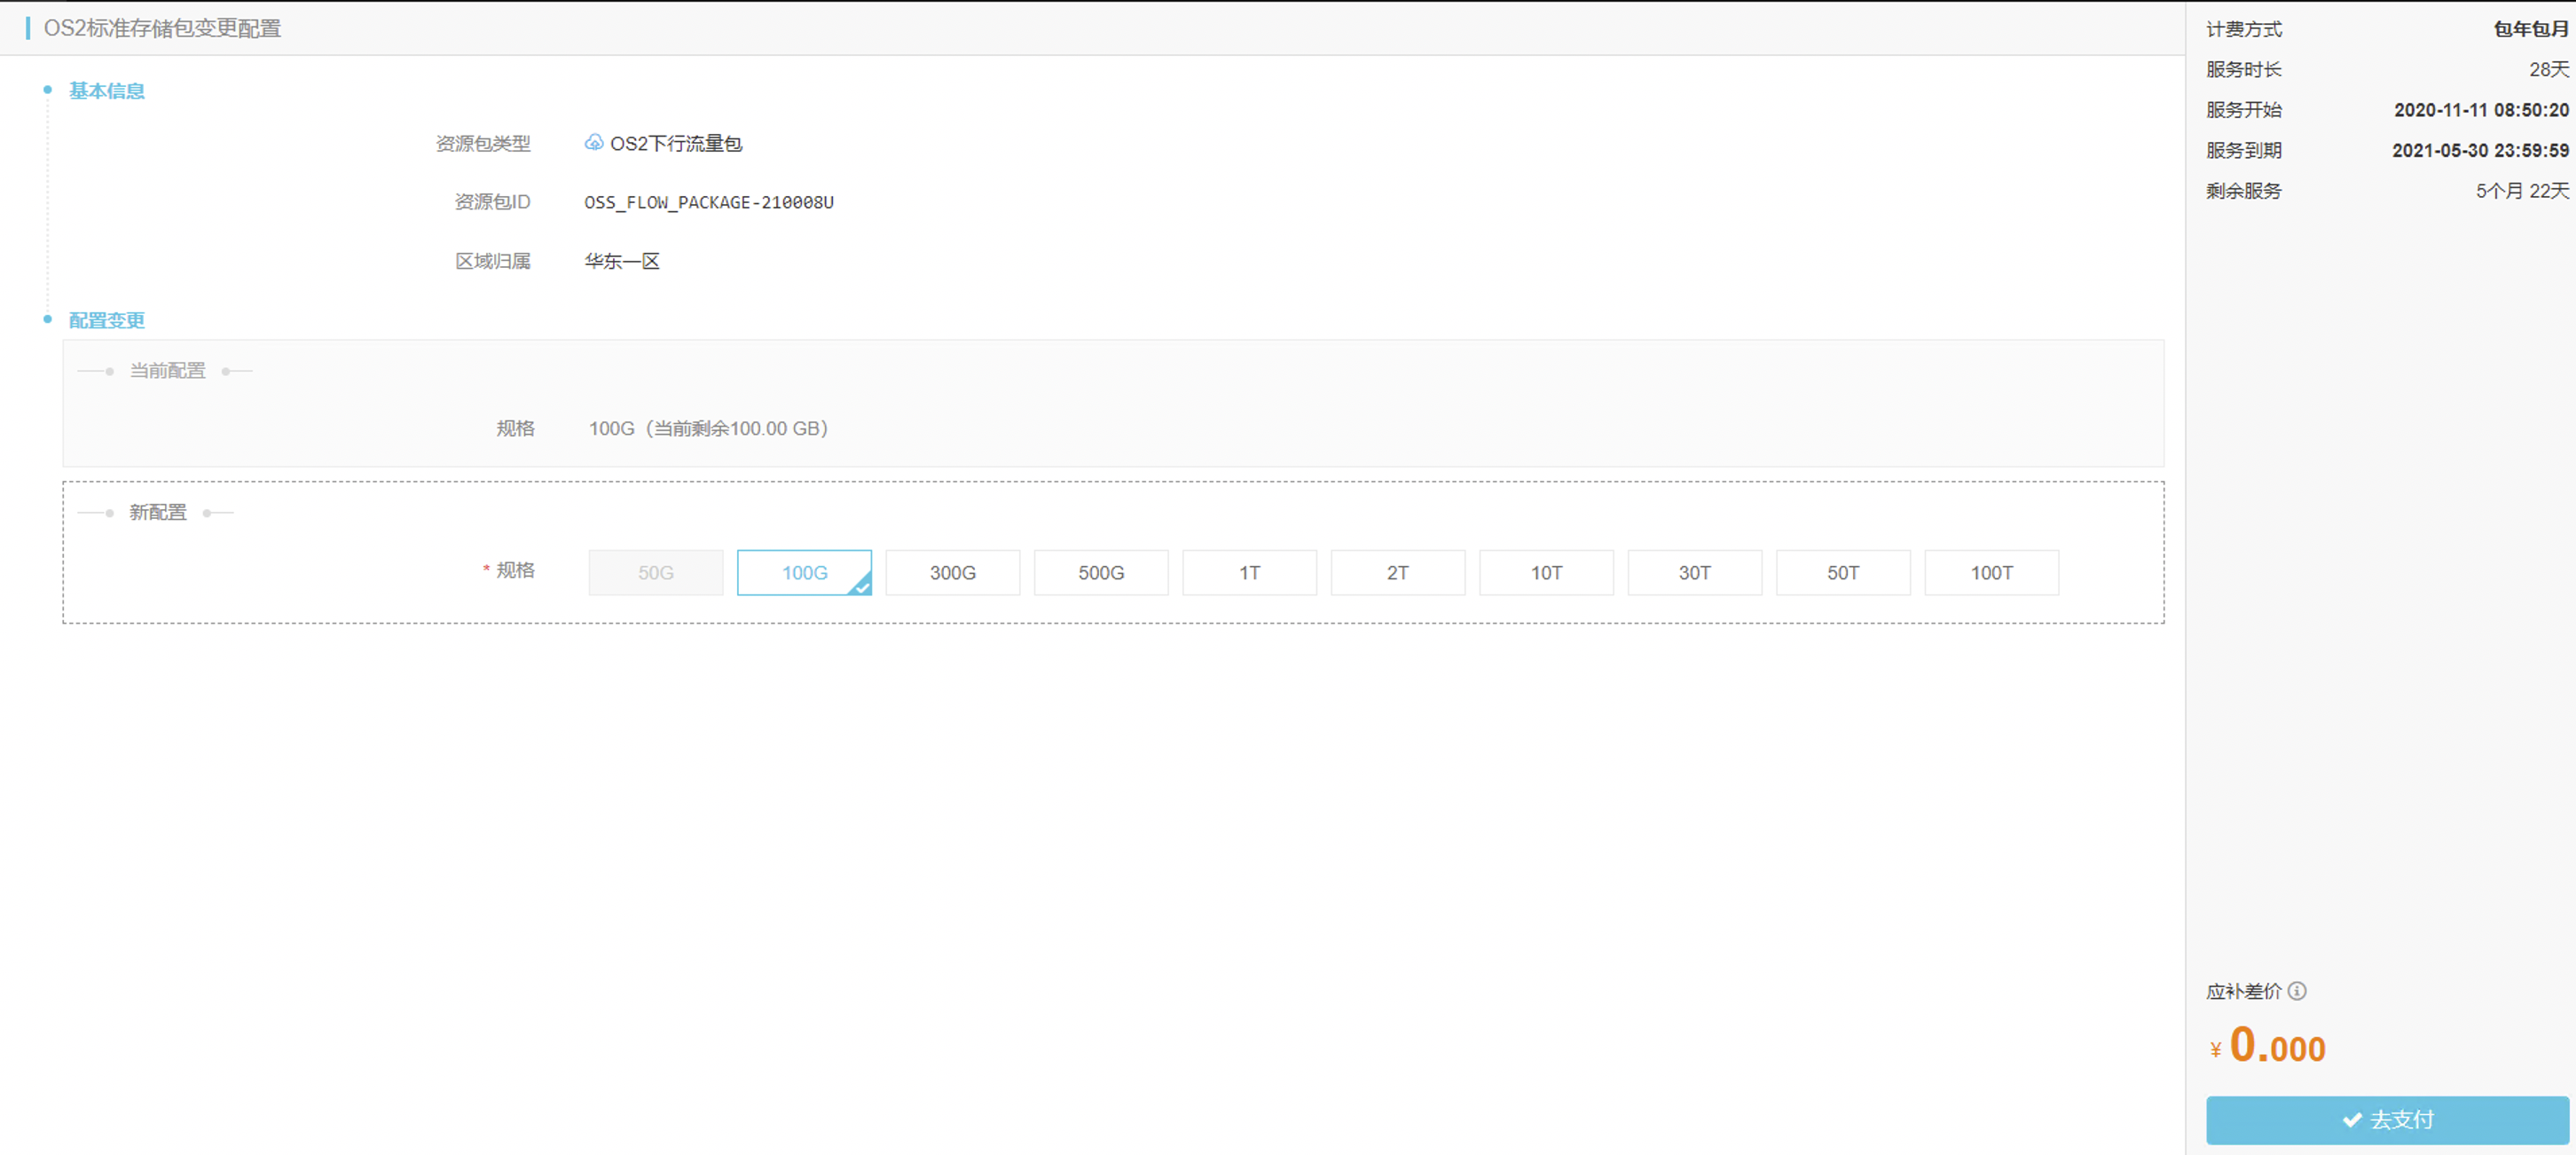Click the cloud icon beside OS2下行流量包

594,143
